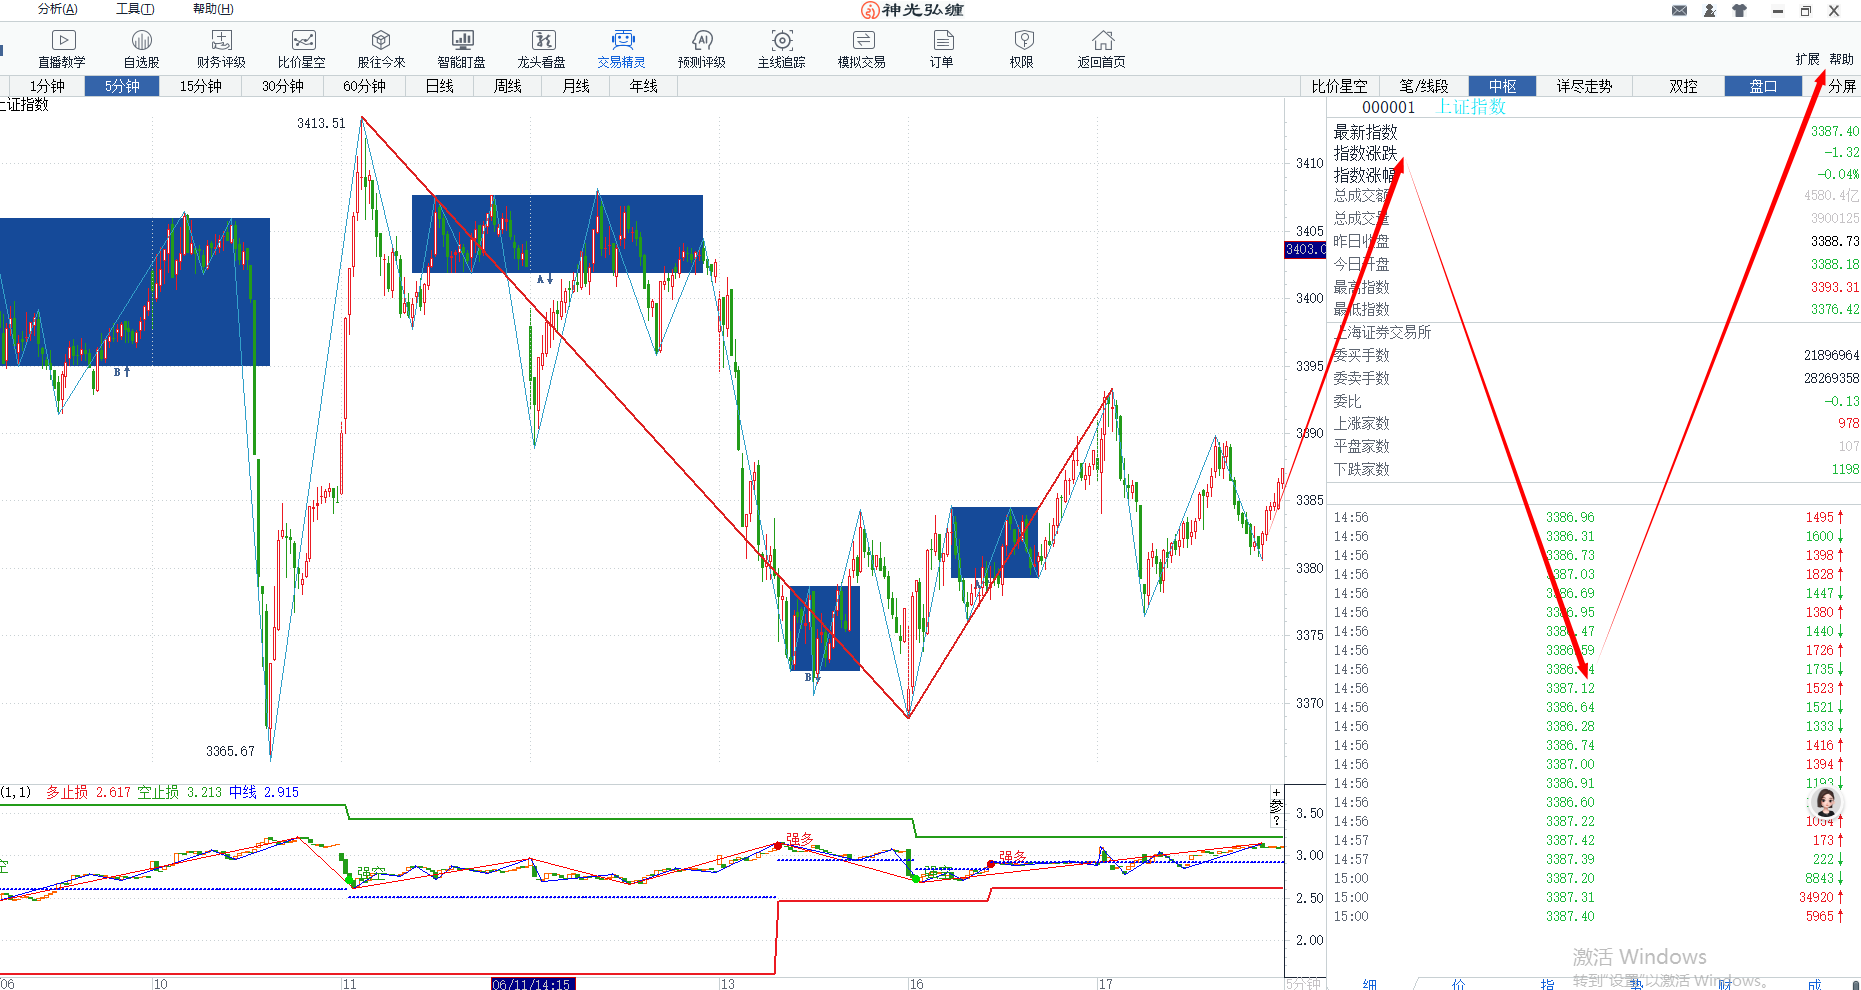Open the mail envelope icon in title bar

(x=1679, y=11)
